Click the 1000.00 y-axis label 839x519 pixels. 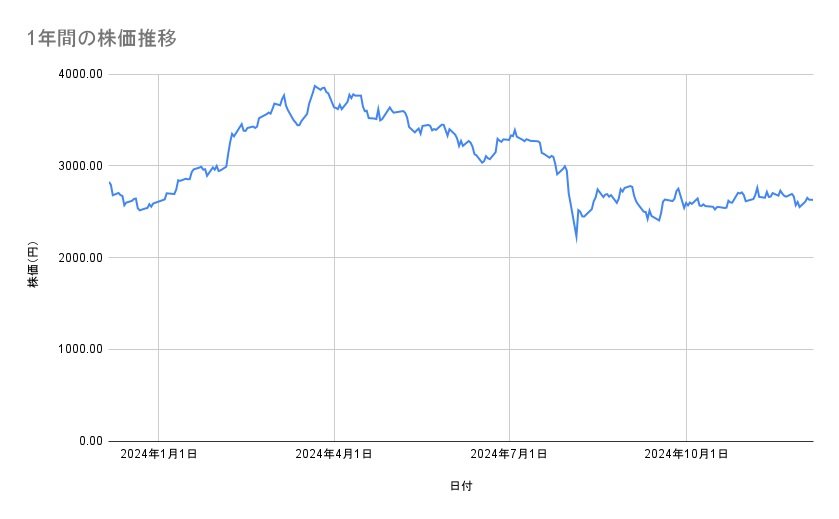78,349
